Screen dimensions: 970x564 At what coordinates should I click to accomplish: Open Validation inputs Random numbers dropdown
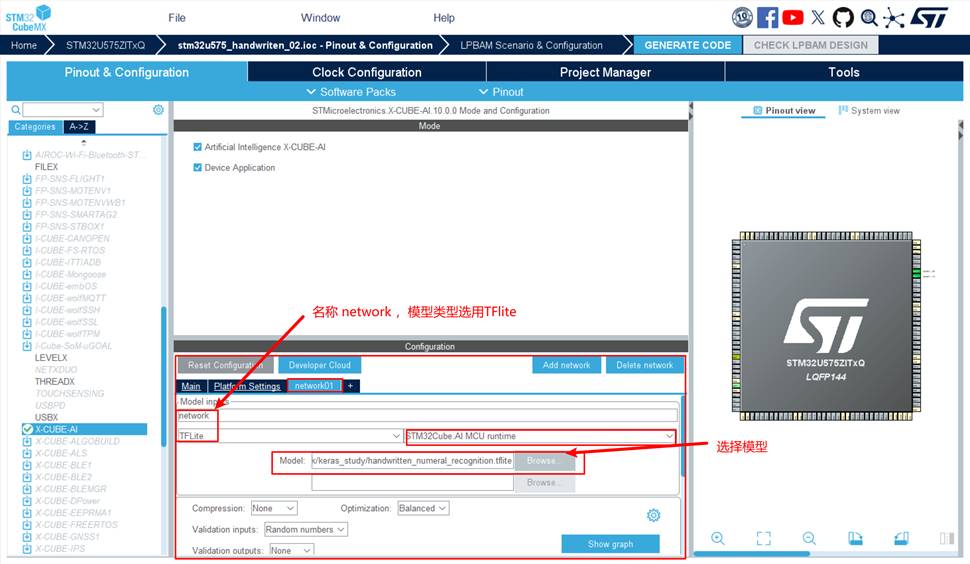coord(306,529)
